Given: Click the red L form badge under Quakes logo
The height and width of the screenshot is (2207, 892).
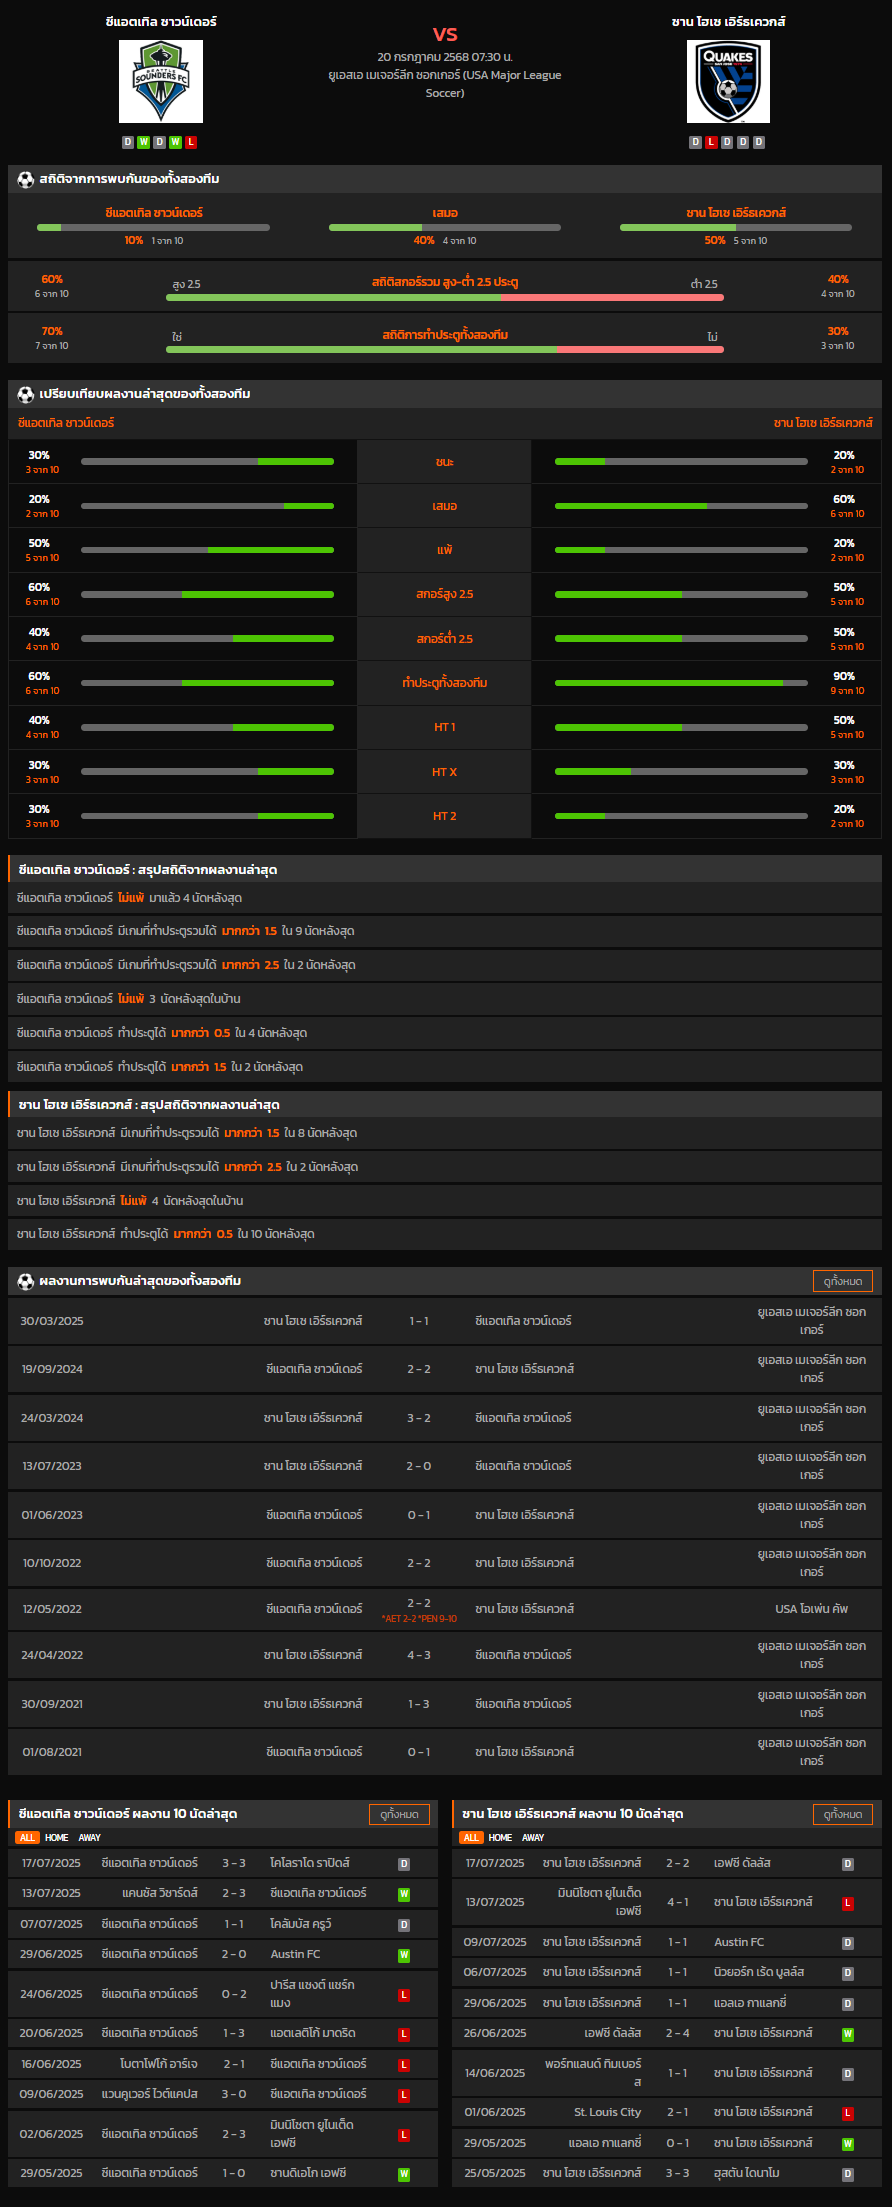Looking at the screenshot, I should (x=712, y=142).
